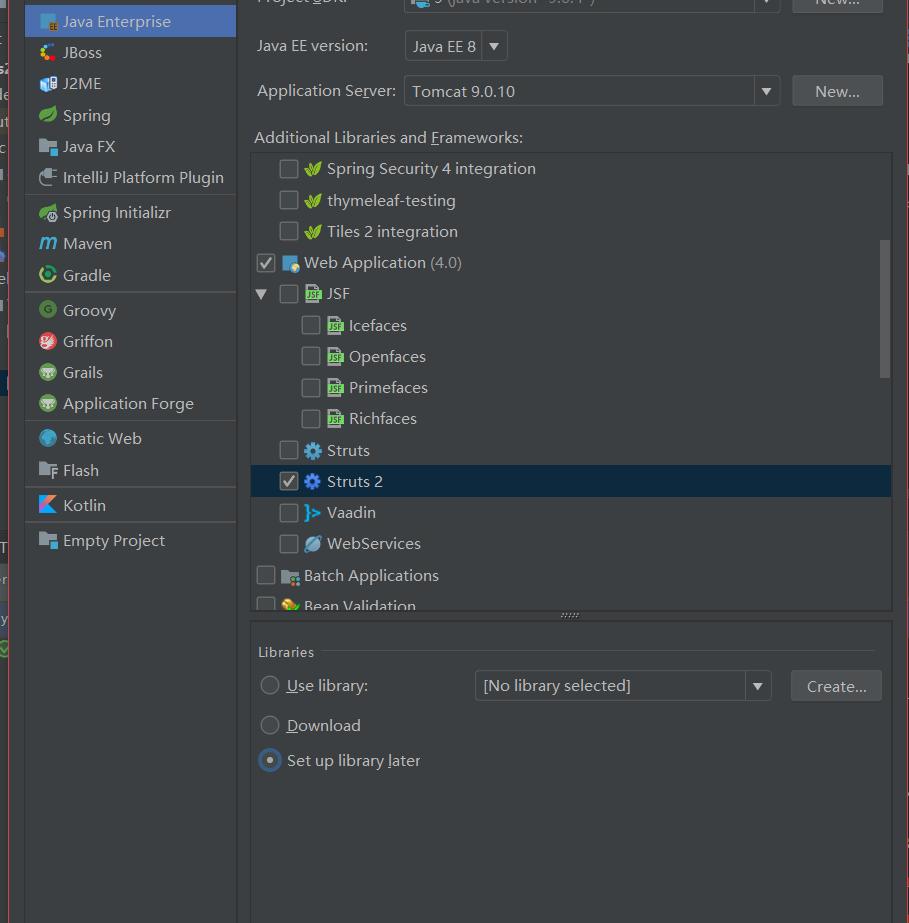Open the Project SDK dropdown arrow
Image resolution: width=909 pixels, height=923 pixels.
pos(767,3)
